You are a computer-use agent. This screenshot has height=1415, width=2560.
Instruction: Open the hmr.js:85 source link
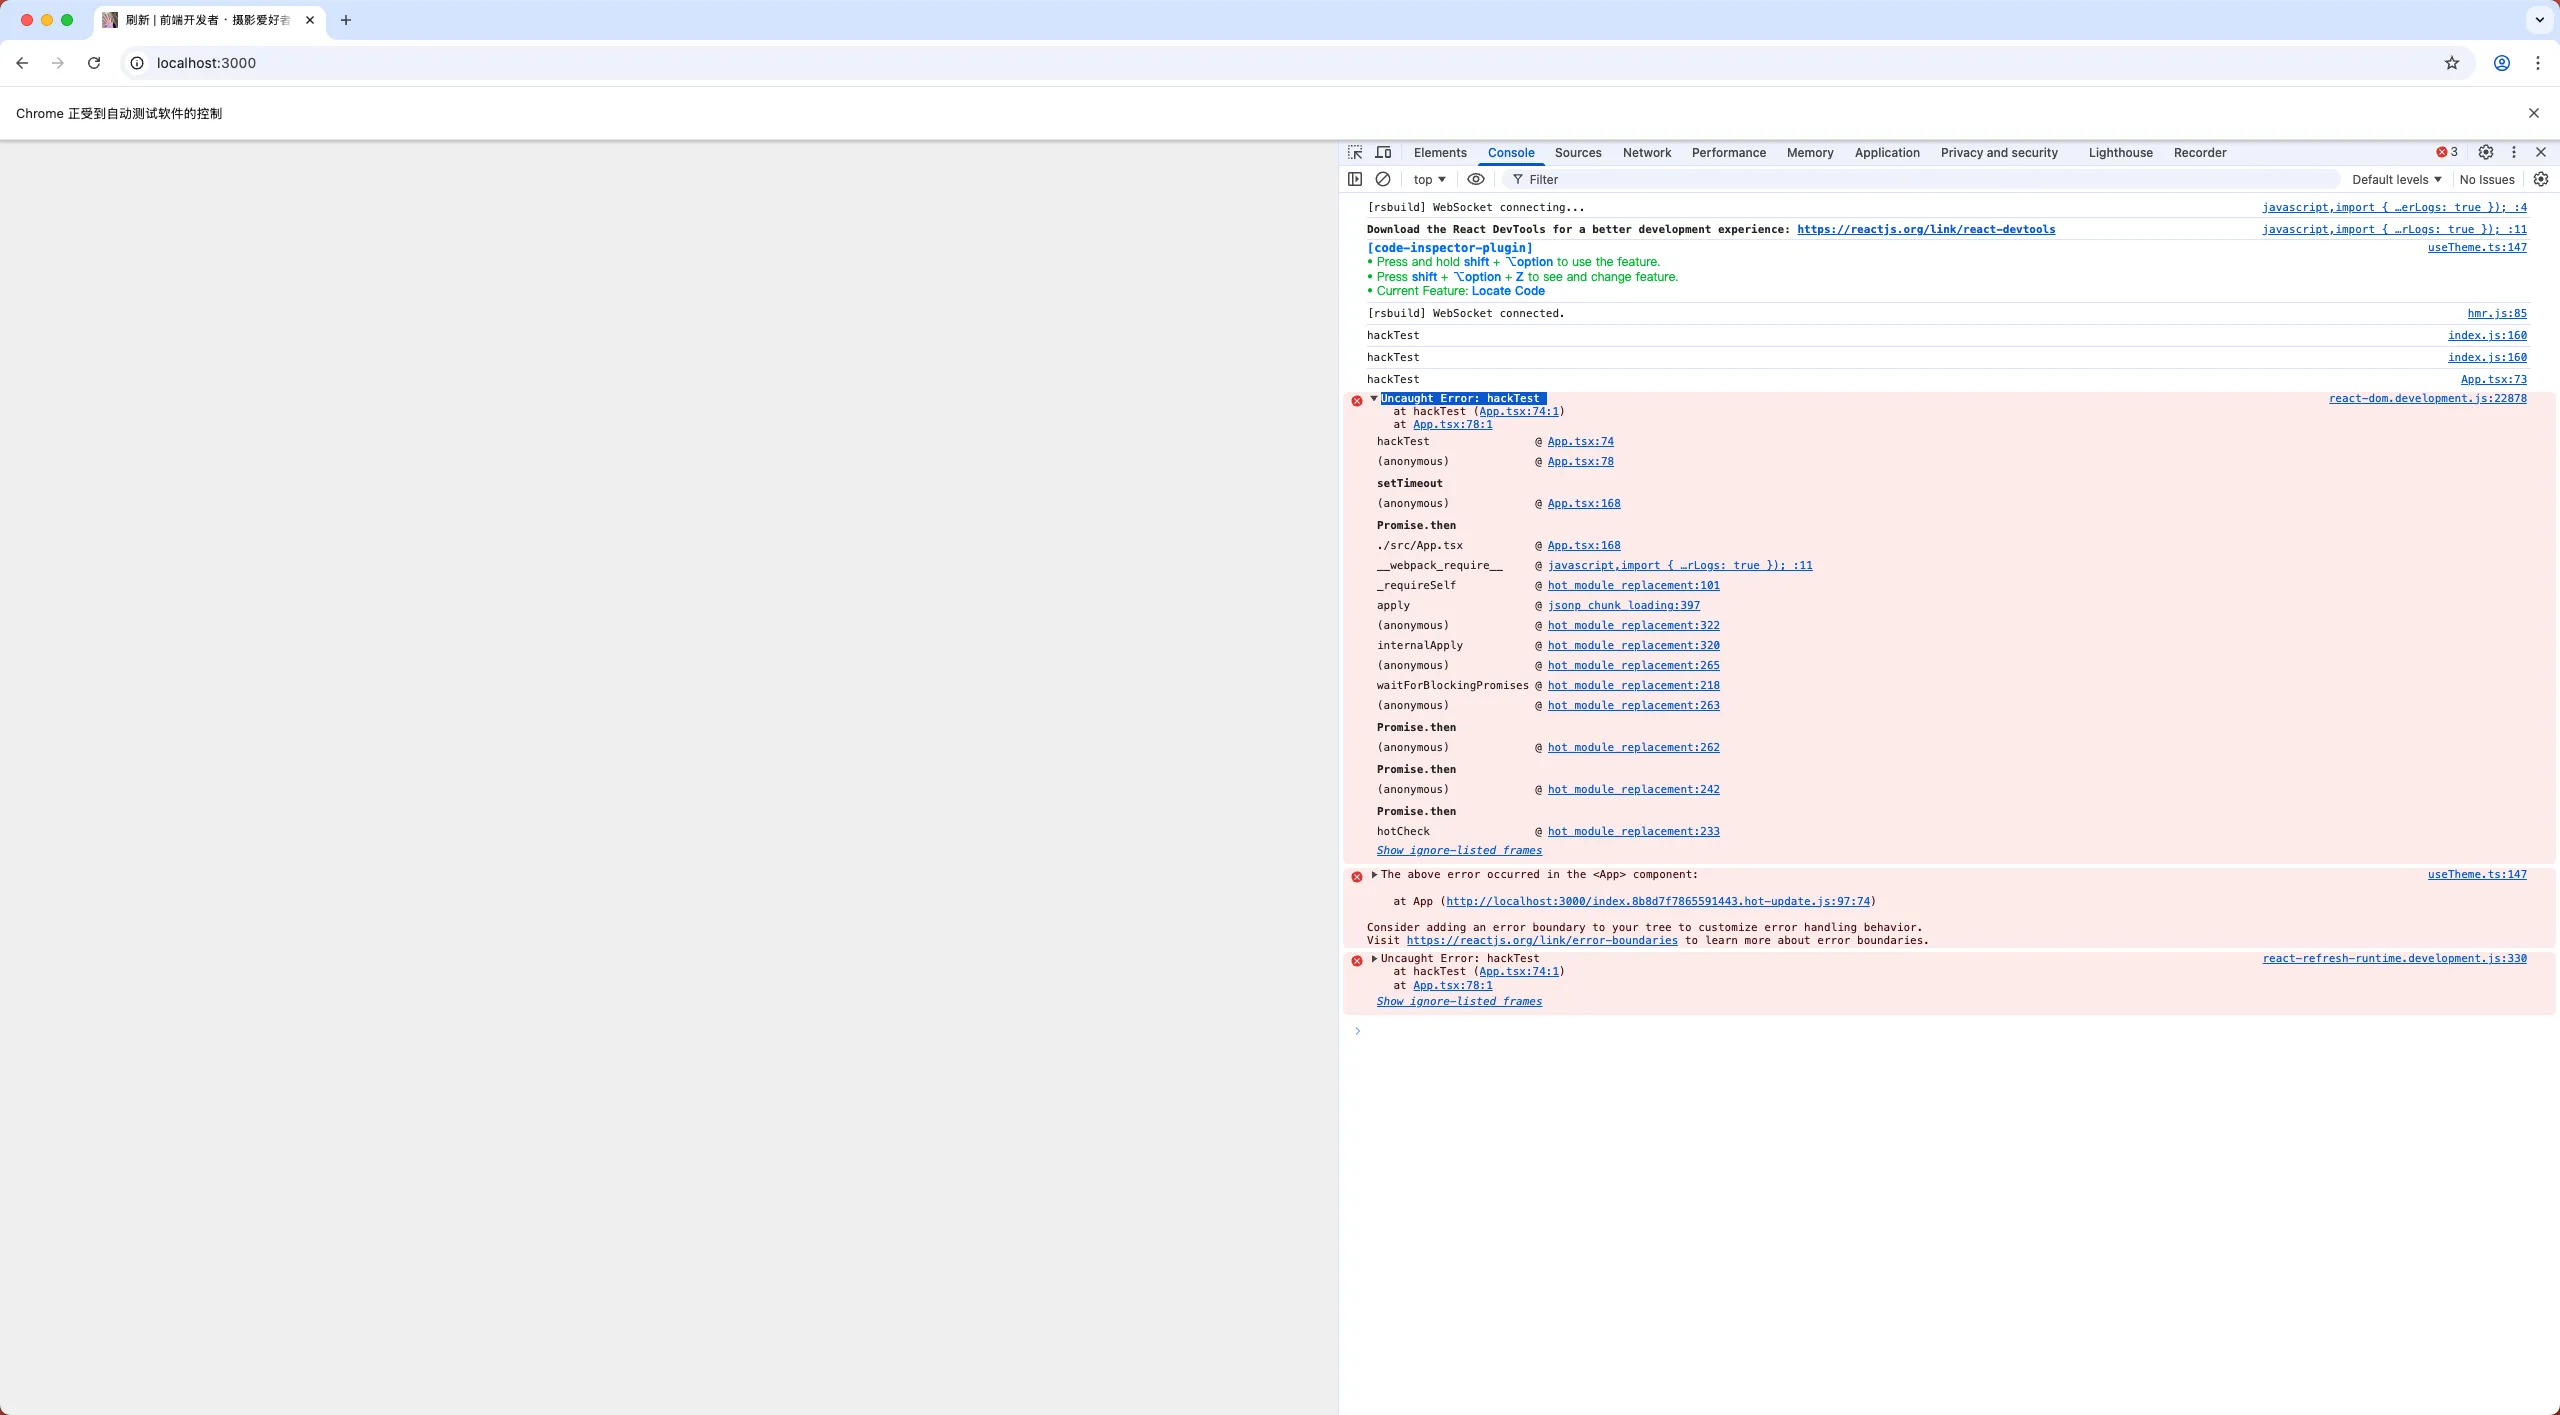point(2497,313)
